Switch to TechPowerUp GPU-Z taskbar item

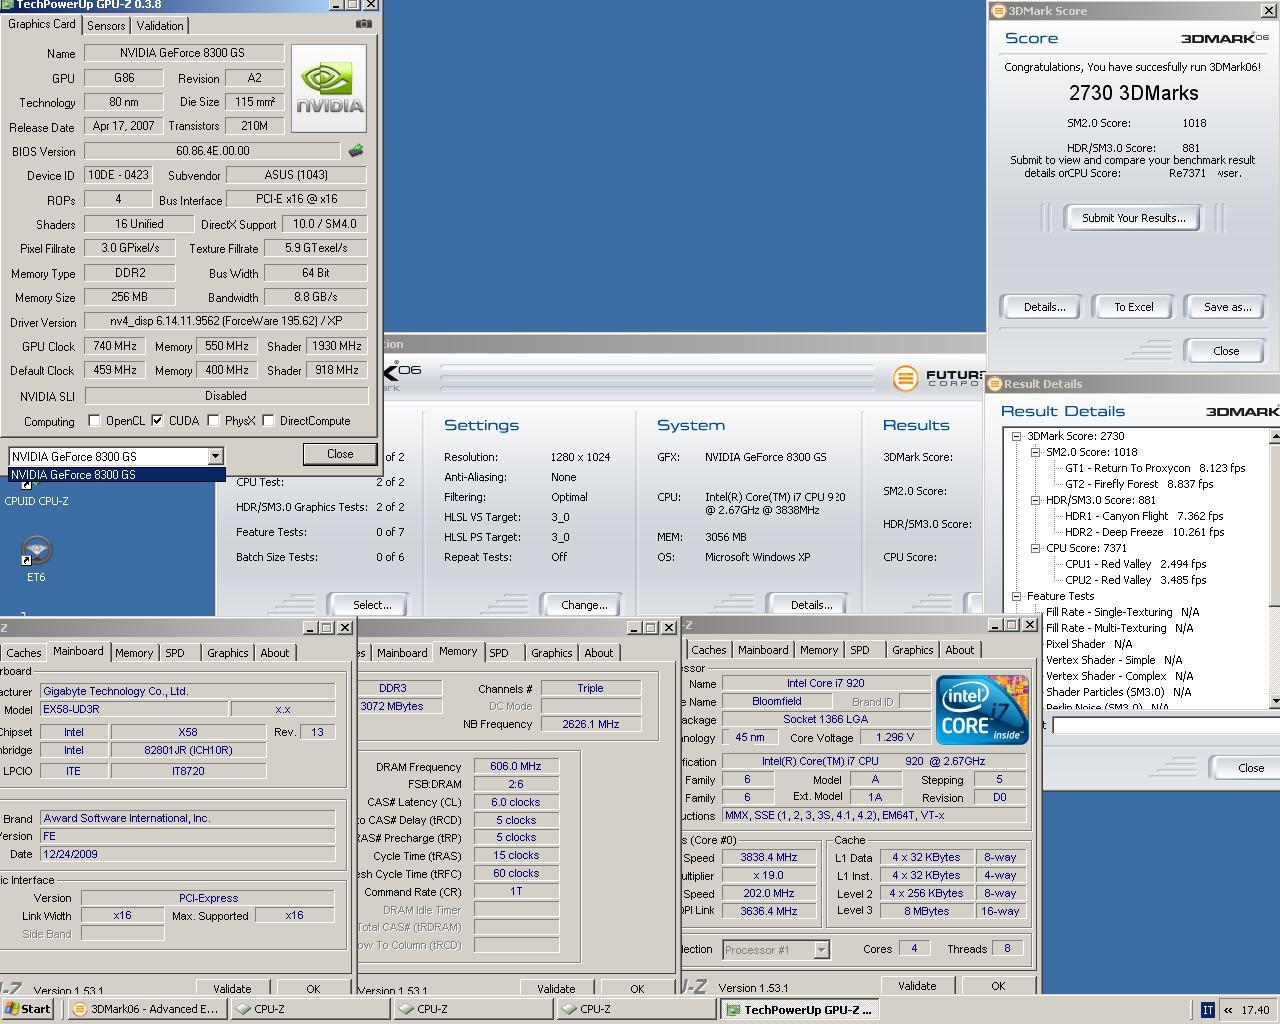(x=800, y=1010)
